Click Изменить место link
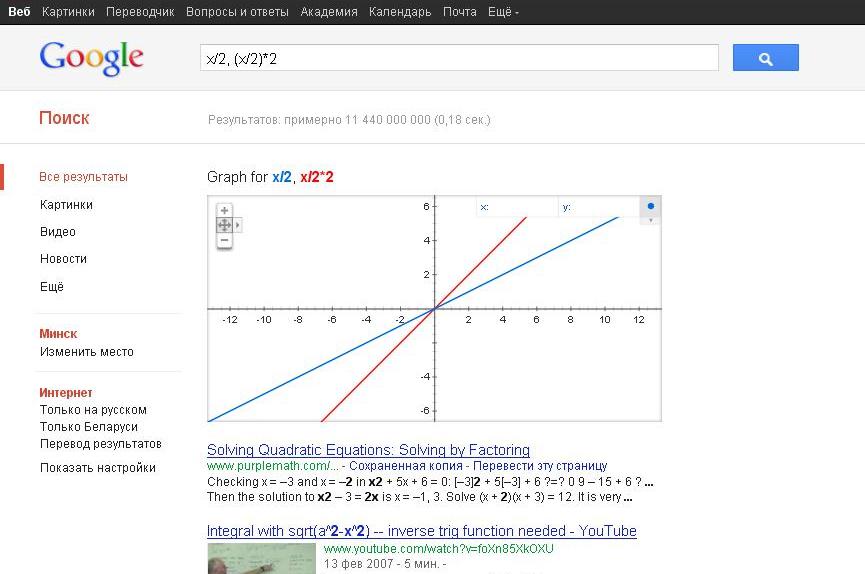Viewport: 865px width, 574px height. (x=87, y=352)
